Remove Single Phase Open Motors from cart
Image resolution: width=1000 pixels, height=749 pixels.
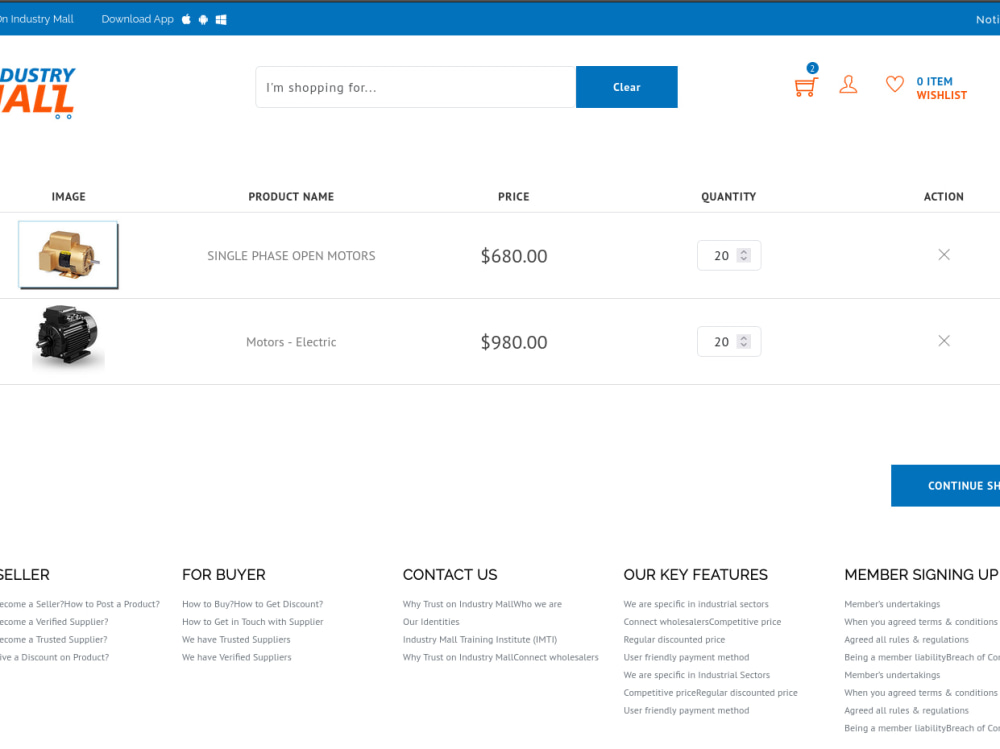[944, 255]
